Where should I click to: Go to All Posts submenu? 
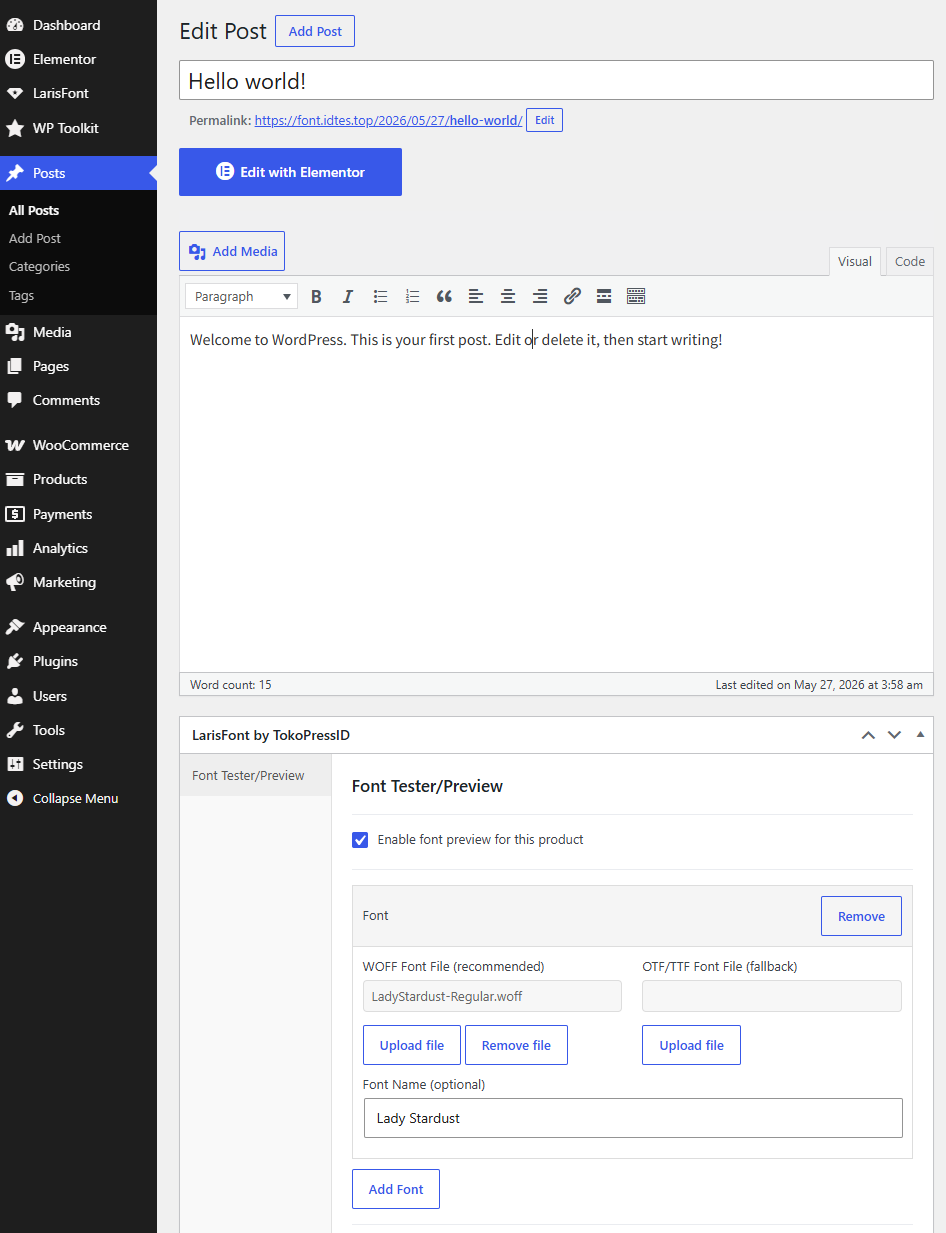click(34, 210)
